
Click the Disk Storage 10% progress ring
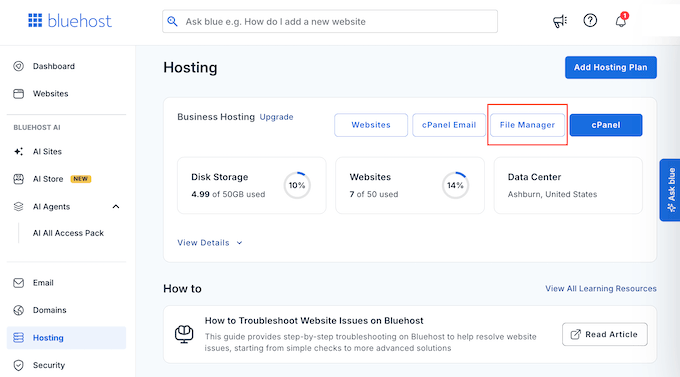pyautogui.click(x=297, y=185)
